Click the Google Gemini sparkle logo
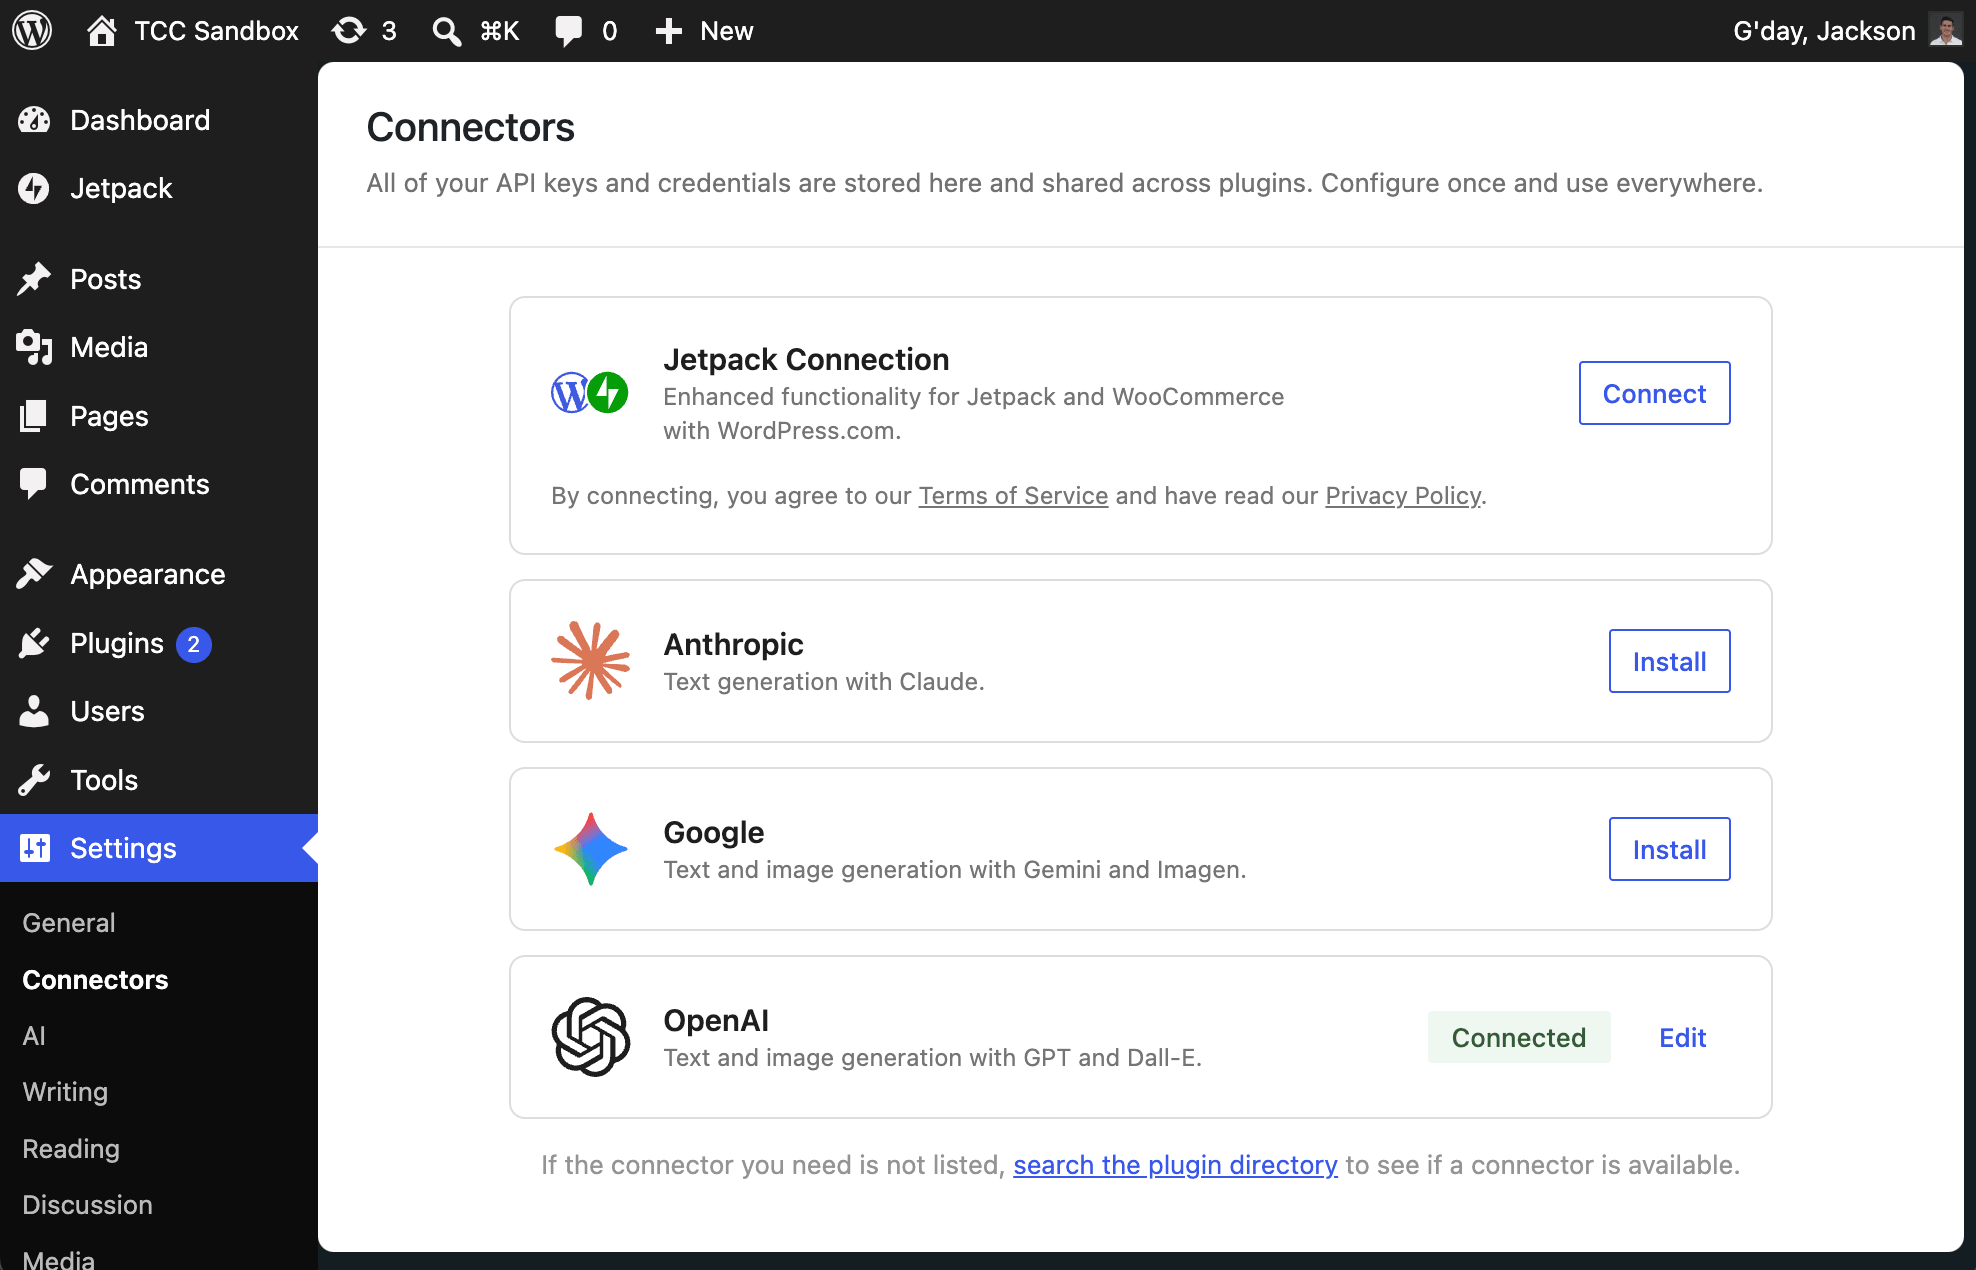1976x1270 pixels. 591,849
